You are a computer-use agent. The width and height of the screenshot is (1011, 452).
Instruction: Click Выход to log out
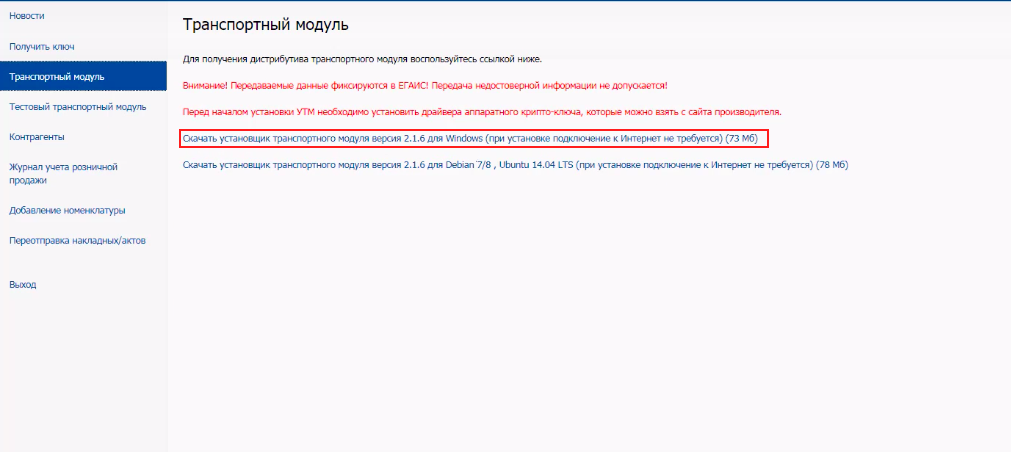[x=23, y=284]
